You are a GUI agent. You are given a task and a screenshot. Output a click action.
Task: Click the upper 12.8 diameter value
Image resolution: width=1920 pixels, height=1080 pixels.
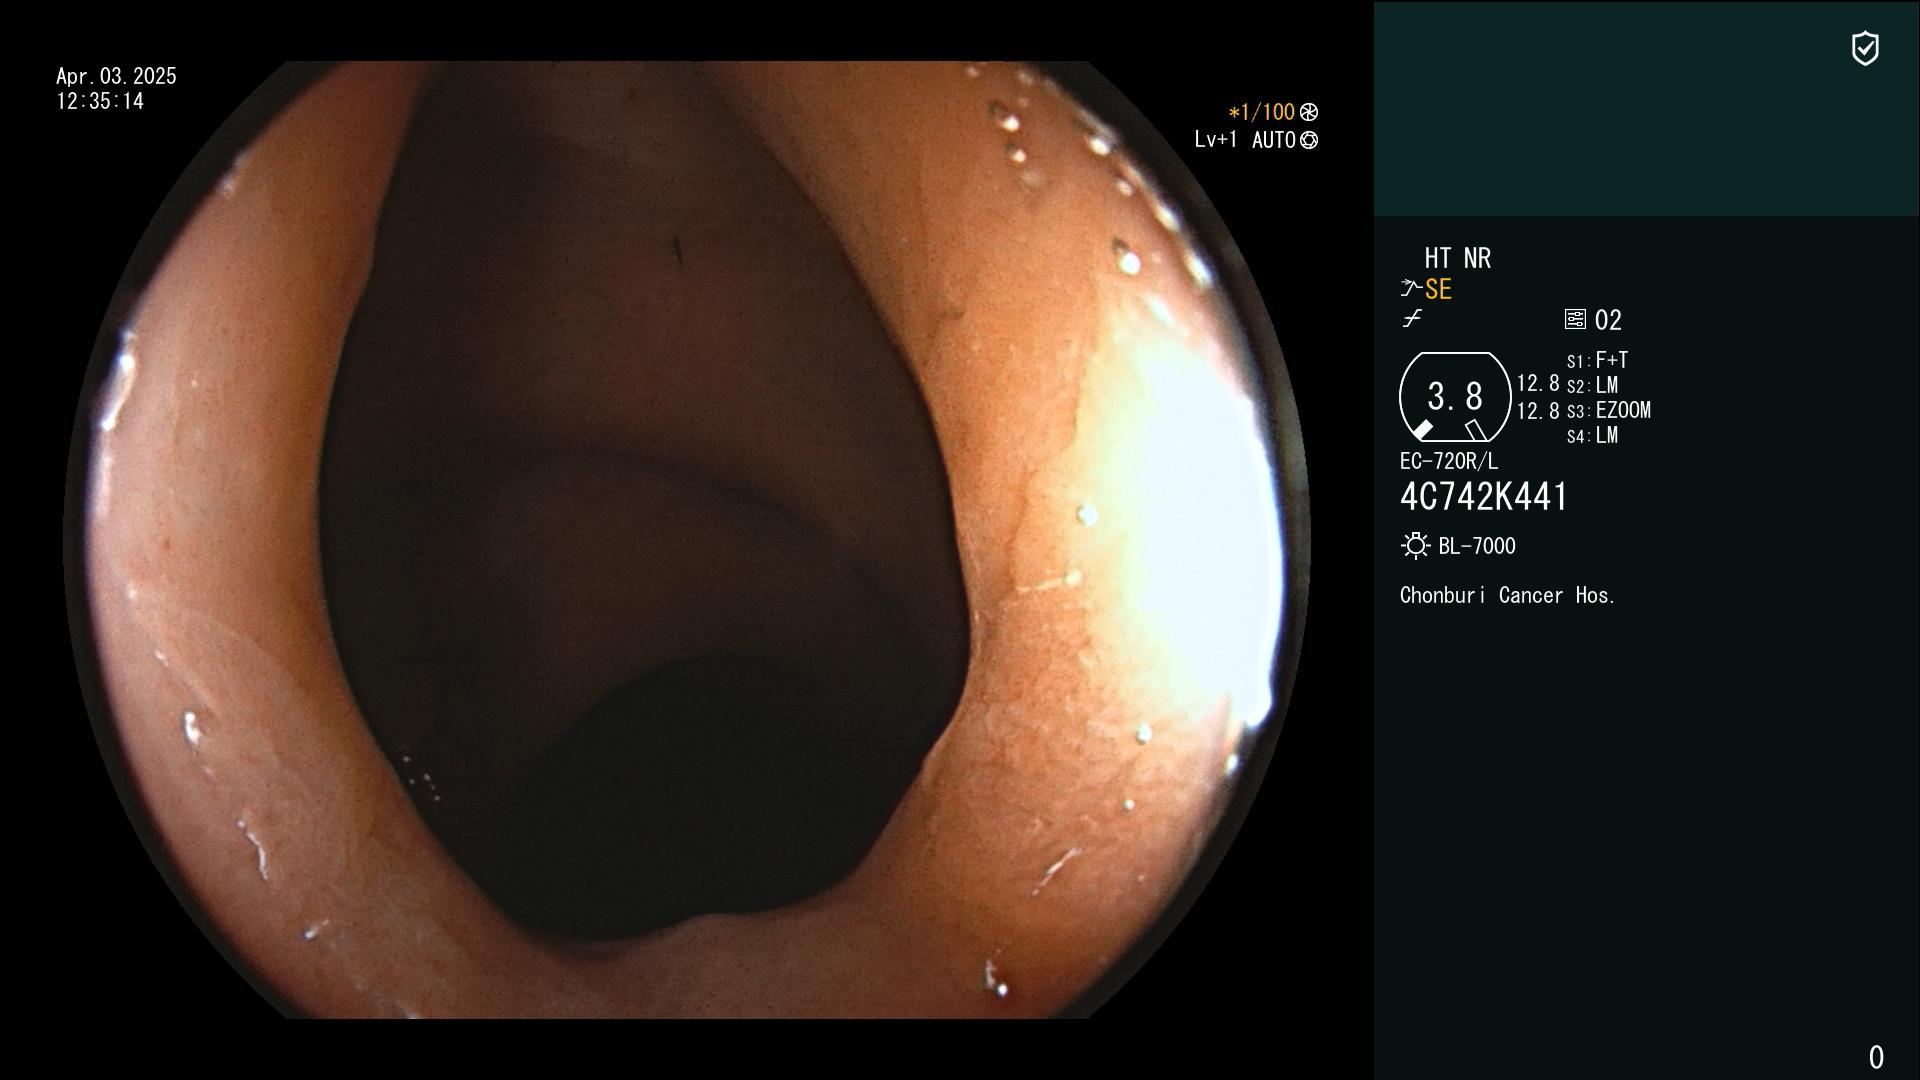pyautogui.click(x=1538, y=383)
